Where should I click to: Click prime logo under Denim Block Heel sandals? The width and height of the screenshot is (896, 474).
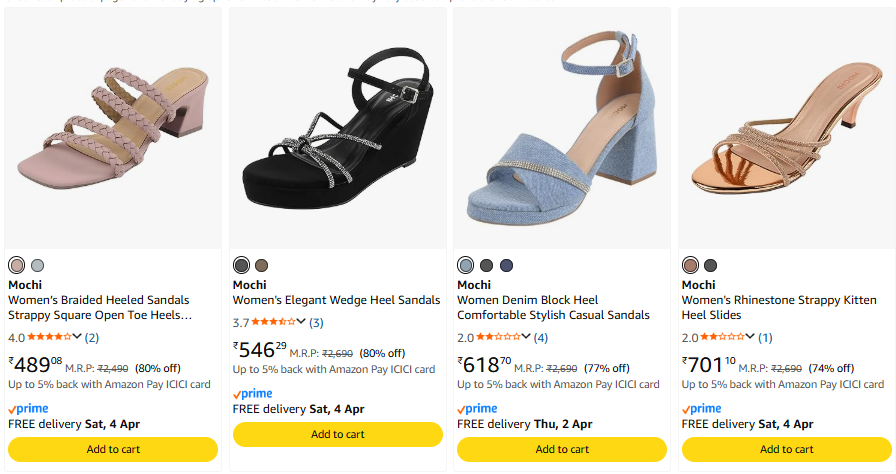(x=477, y=409)
